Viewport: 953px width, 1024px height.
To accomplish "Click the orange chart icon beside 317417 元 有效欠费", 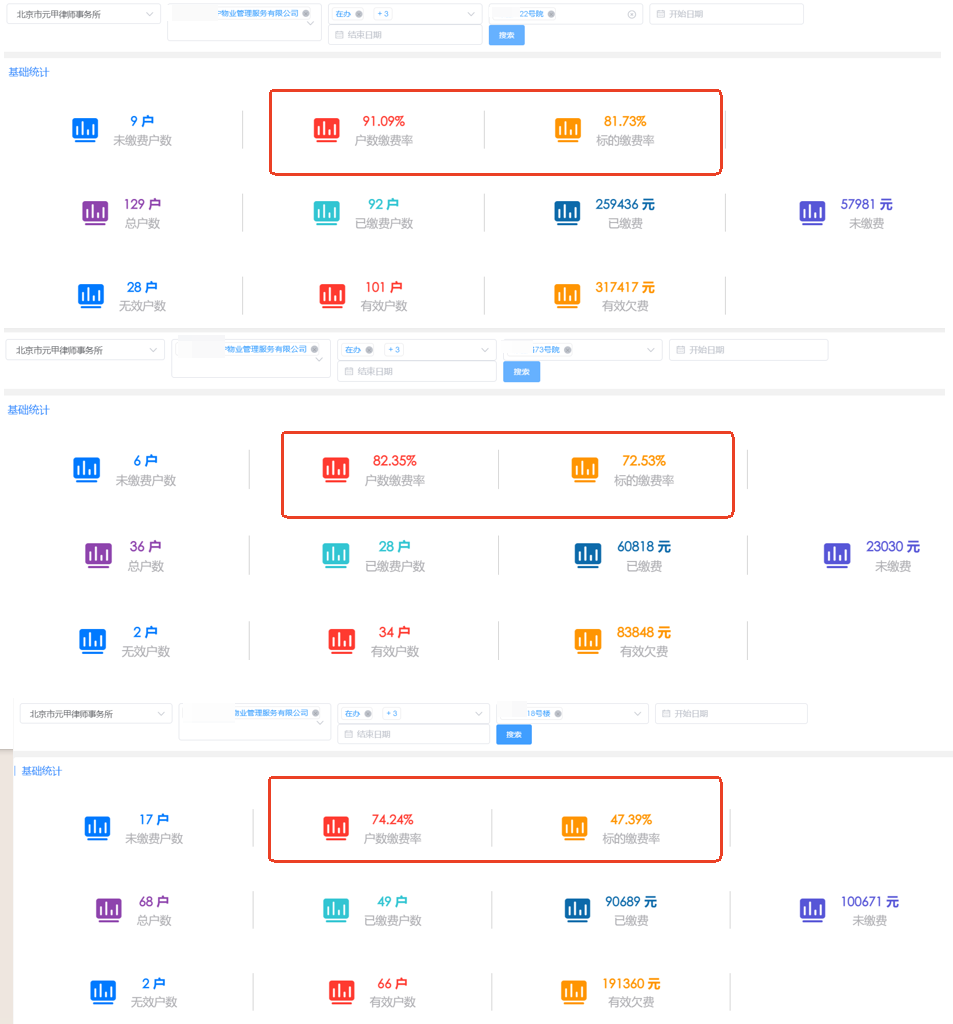I will coord(568,295).
